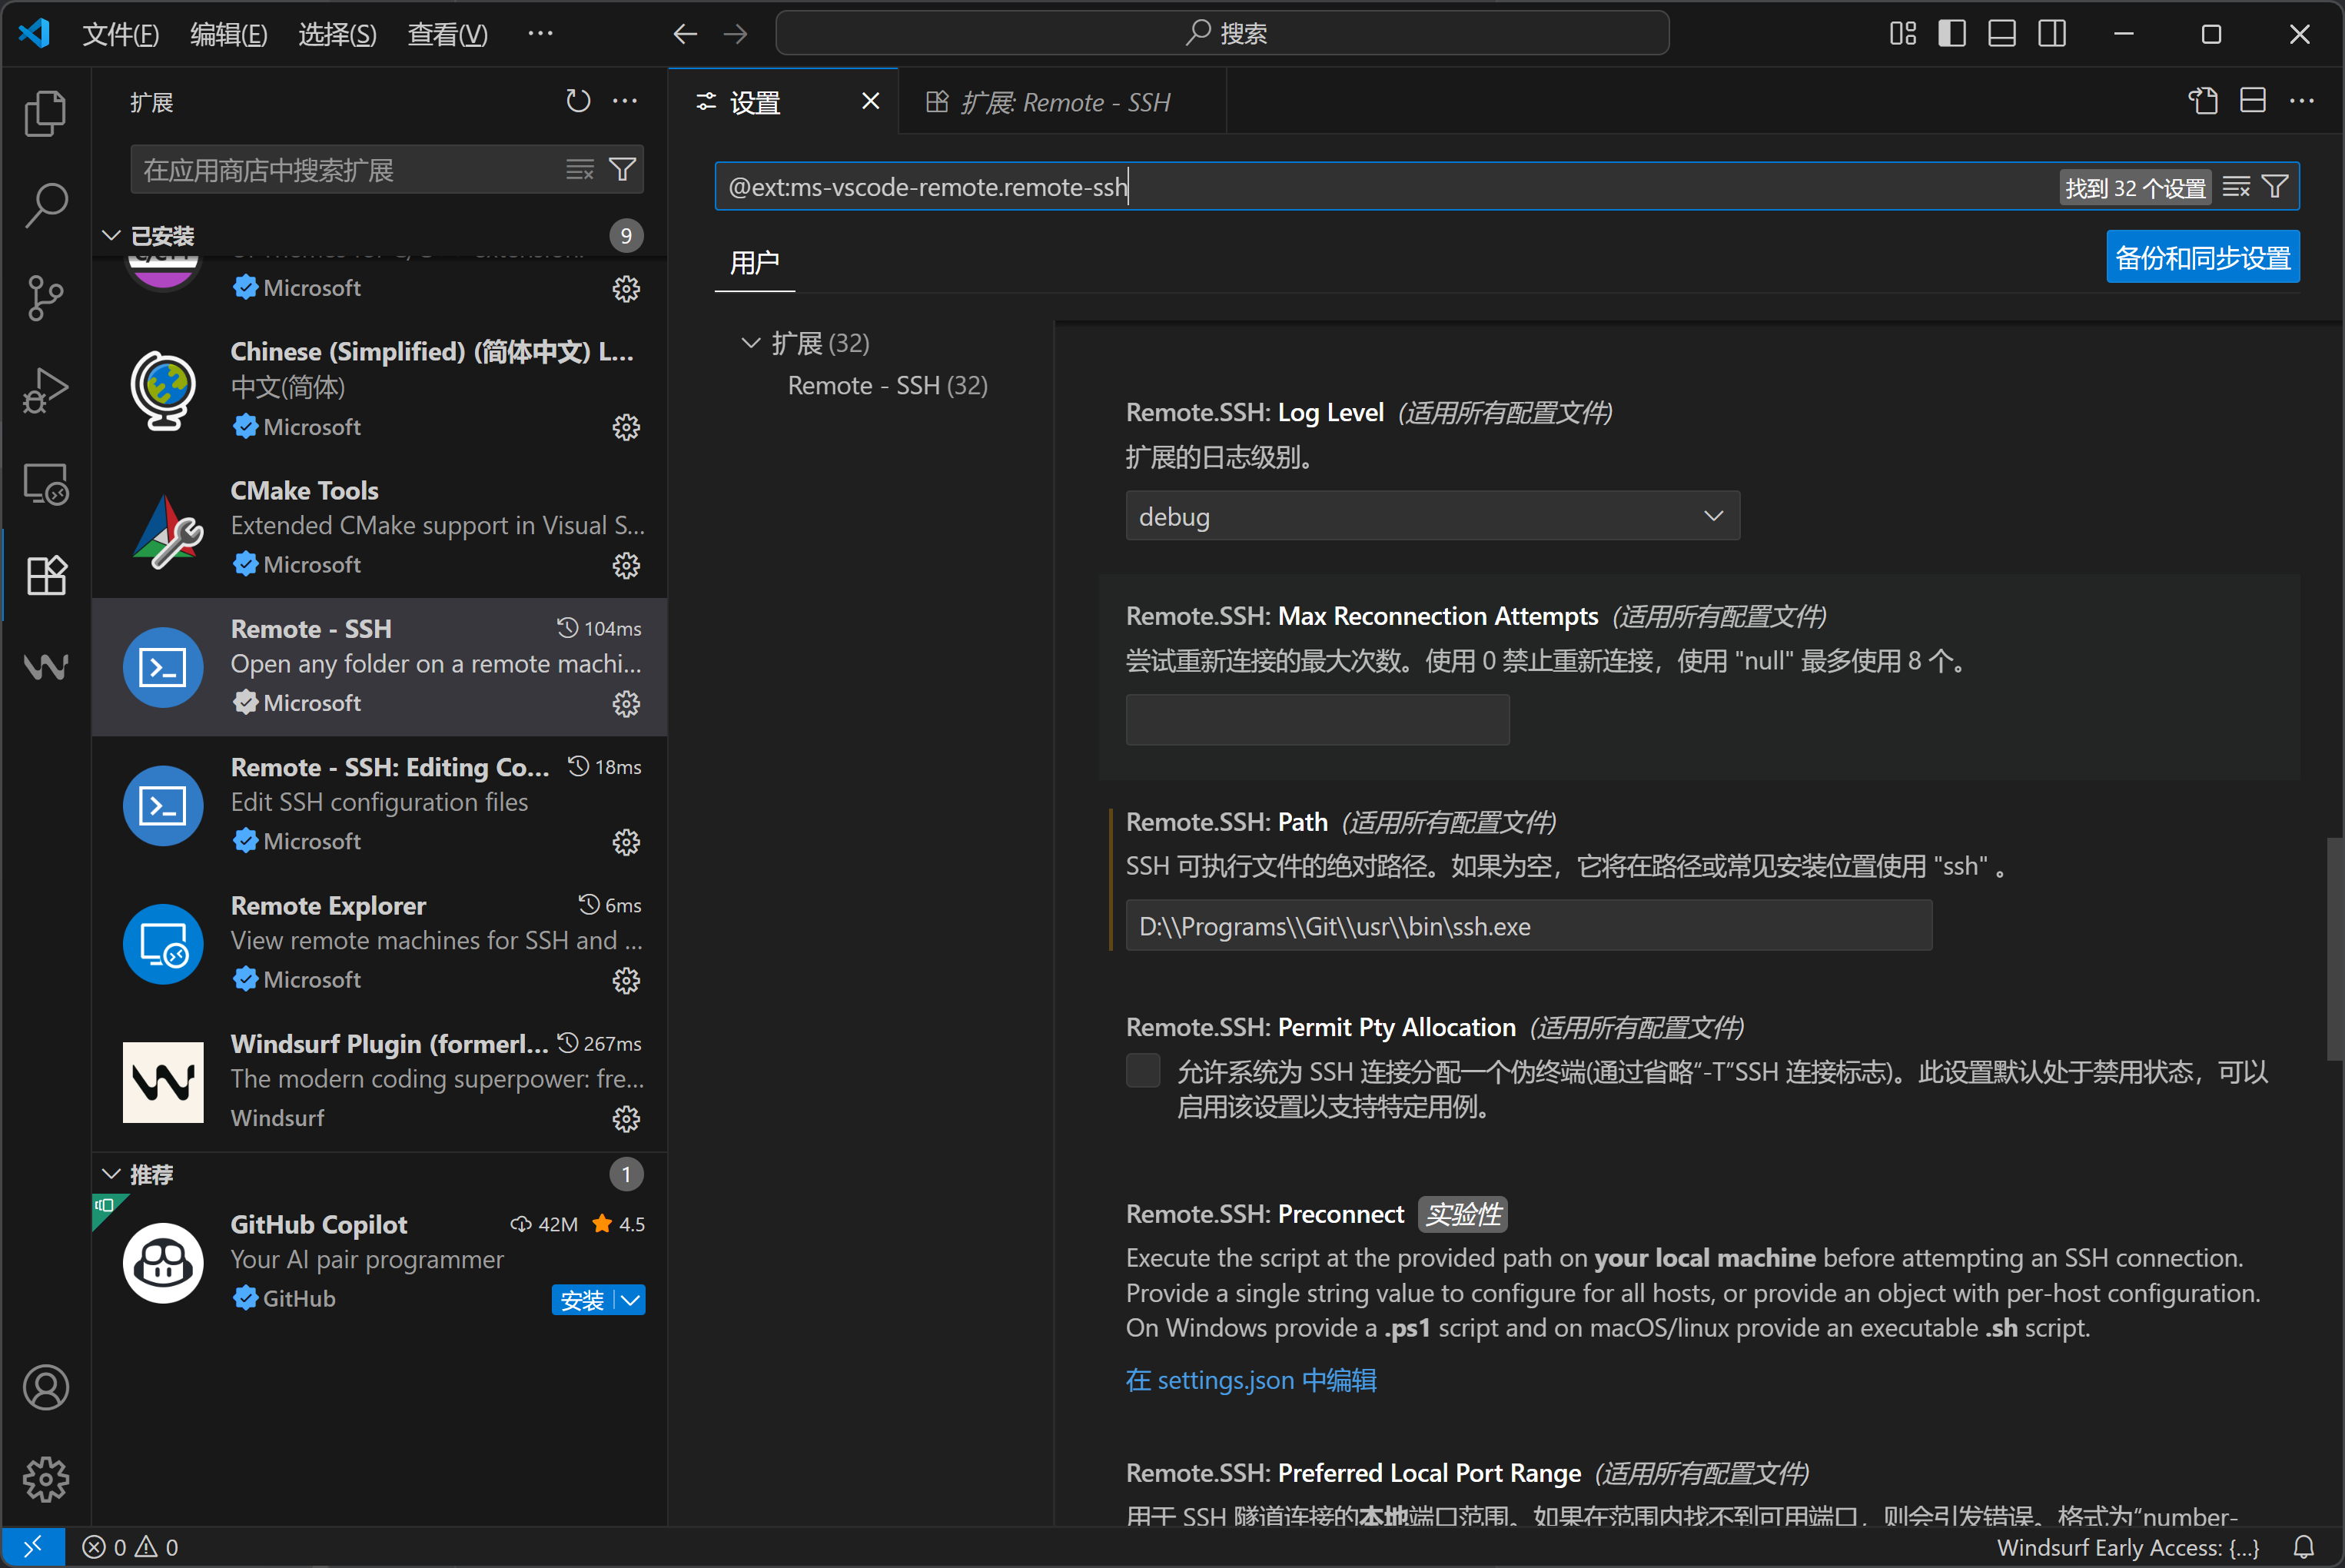Open Log Level debug dropdown
The height and width of the screenshot is (1568, 2345).
(x=1432, y=516)
